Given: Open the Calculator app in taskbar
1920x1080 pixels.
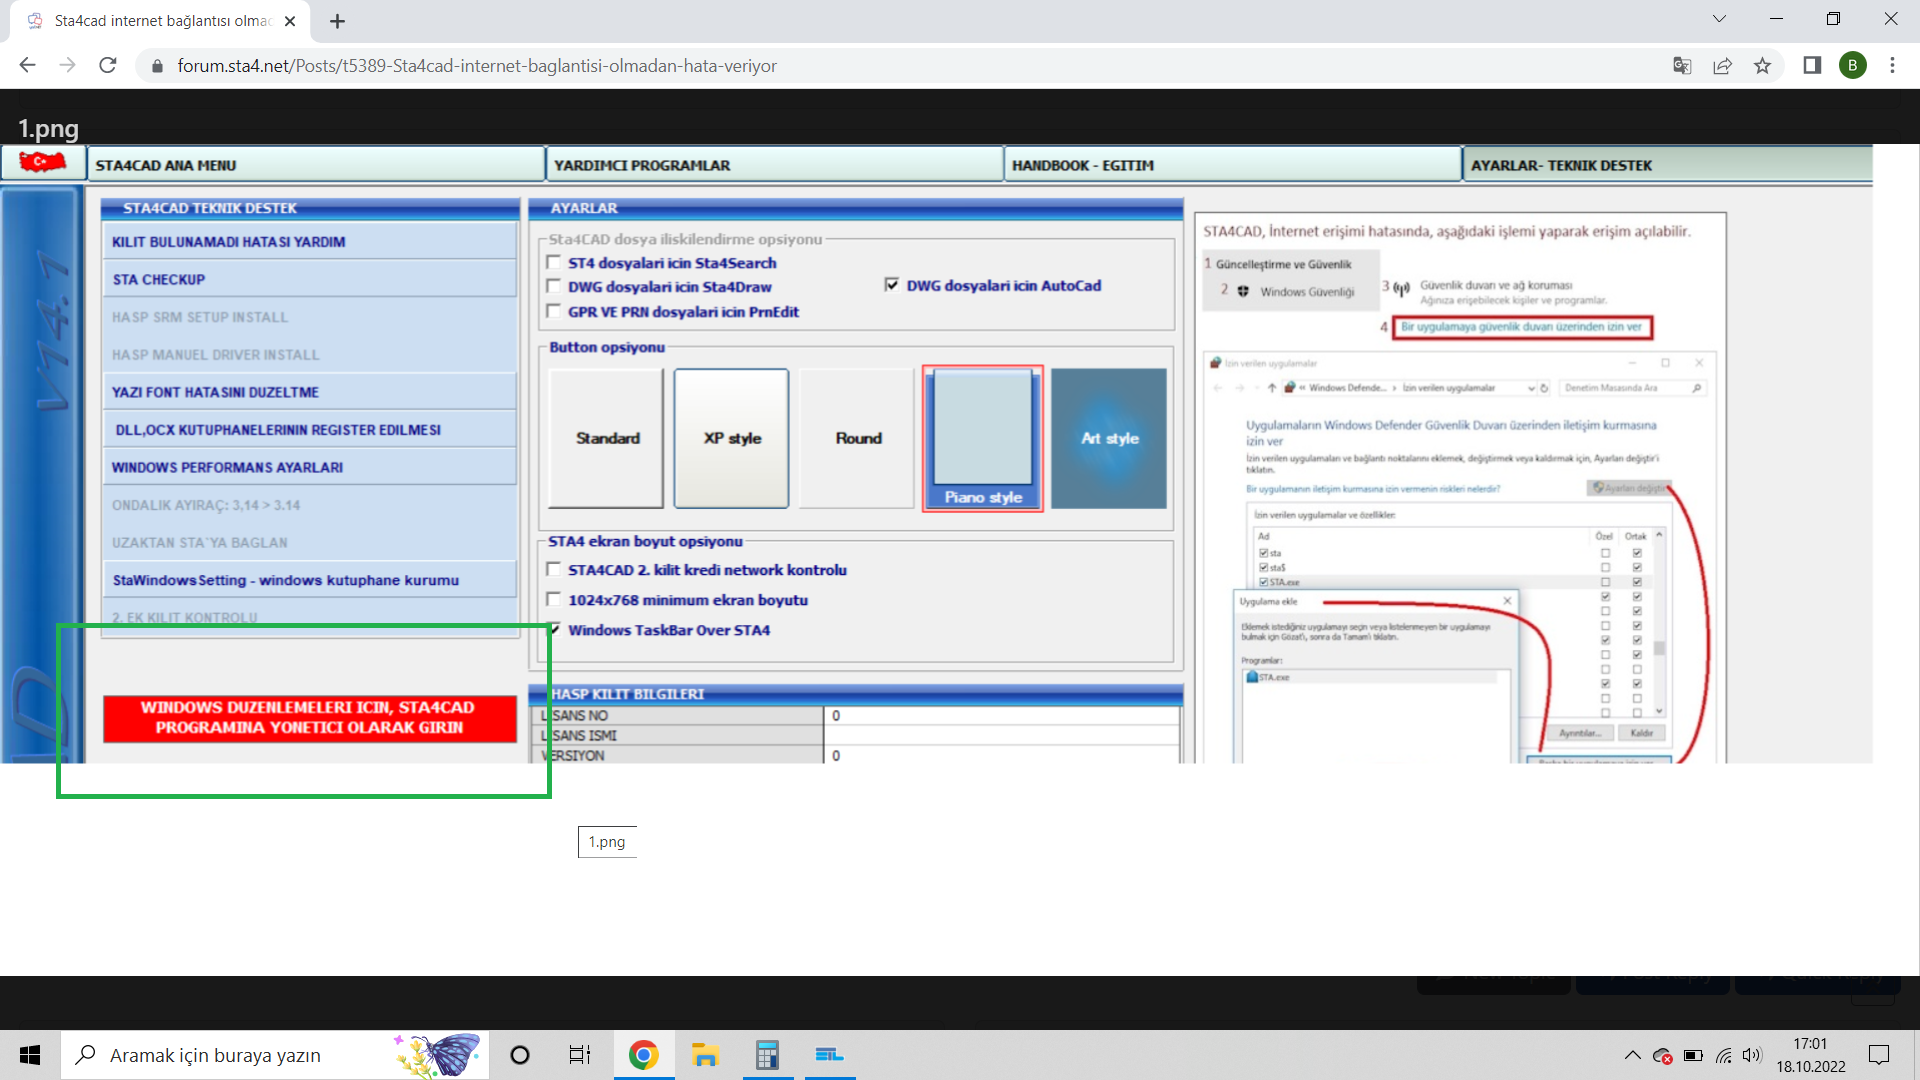Looking at the screenshot, I should pyautogui.click(x=767, y=1055).
